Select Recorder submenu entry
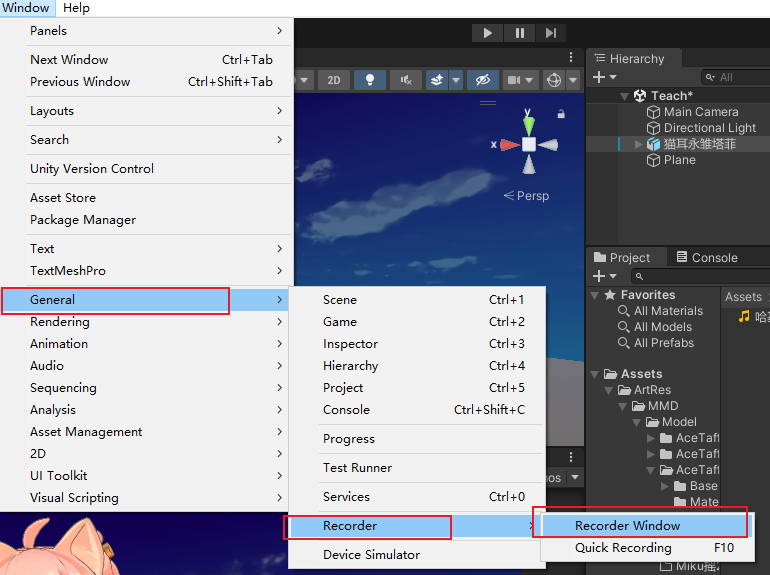The height and width of the screenshot is (575, 770). click(x=412, y=526)
